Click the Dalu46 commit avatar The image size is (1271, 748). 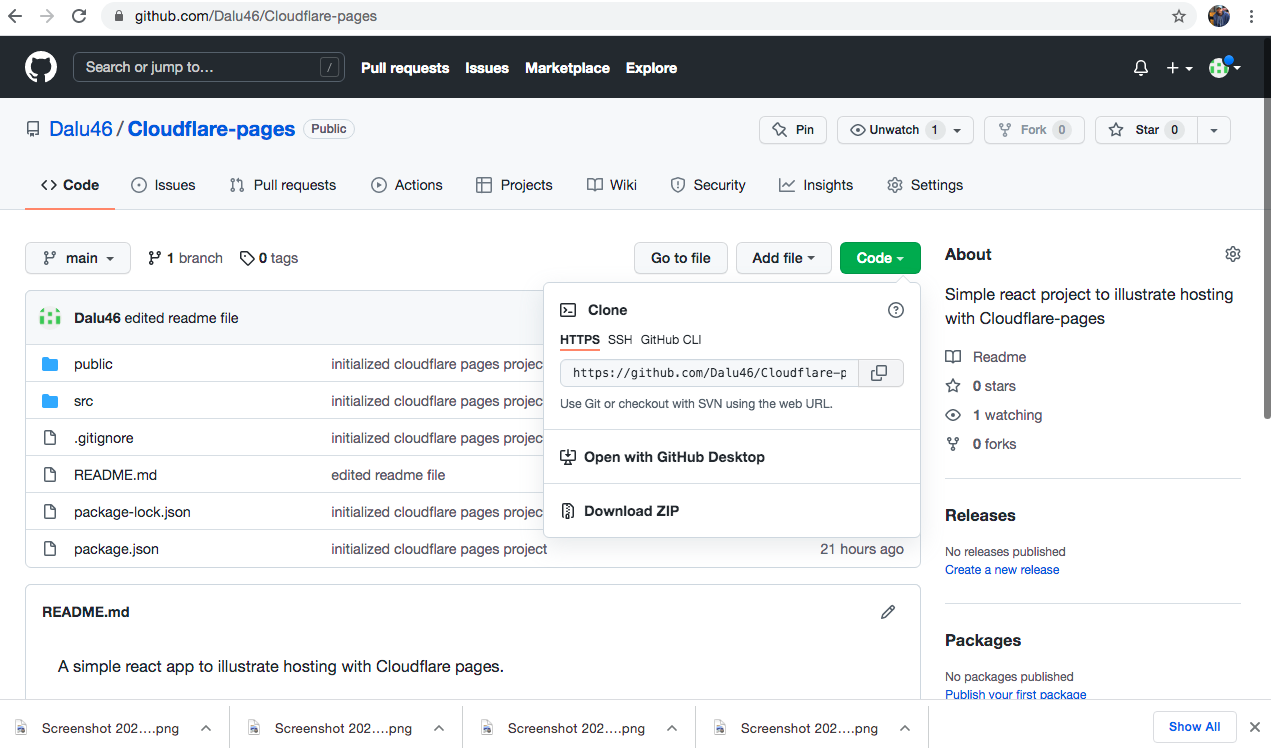tap(50, 317)
